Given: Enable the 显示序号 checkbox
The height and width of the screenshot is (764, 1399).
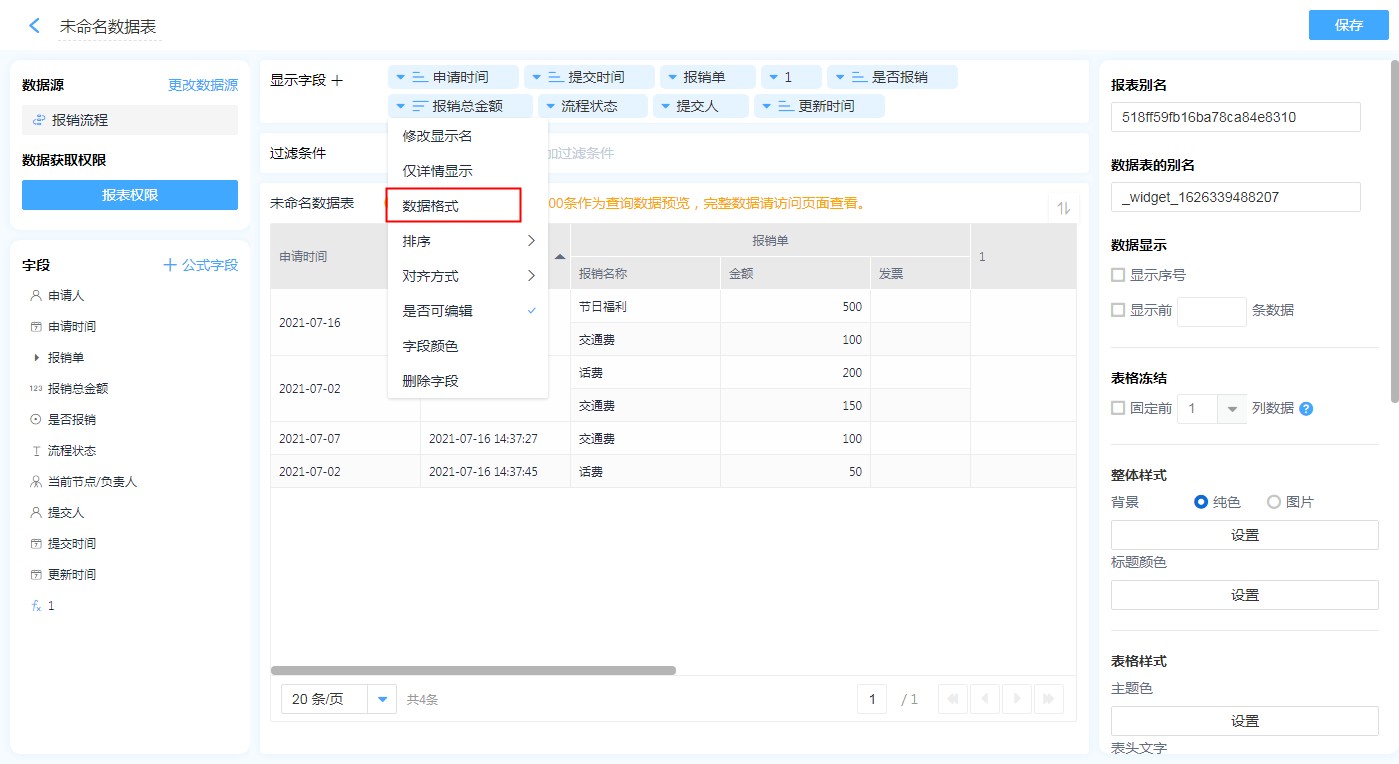Looking at the screenshot, I should coord(1119,275).
